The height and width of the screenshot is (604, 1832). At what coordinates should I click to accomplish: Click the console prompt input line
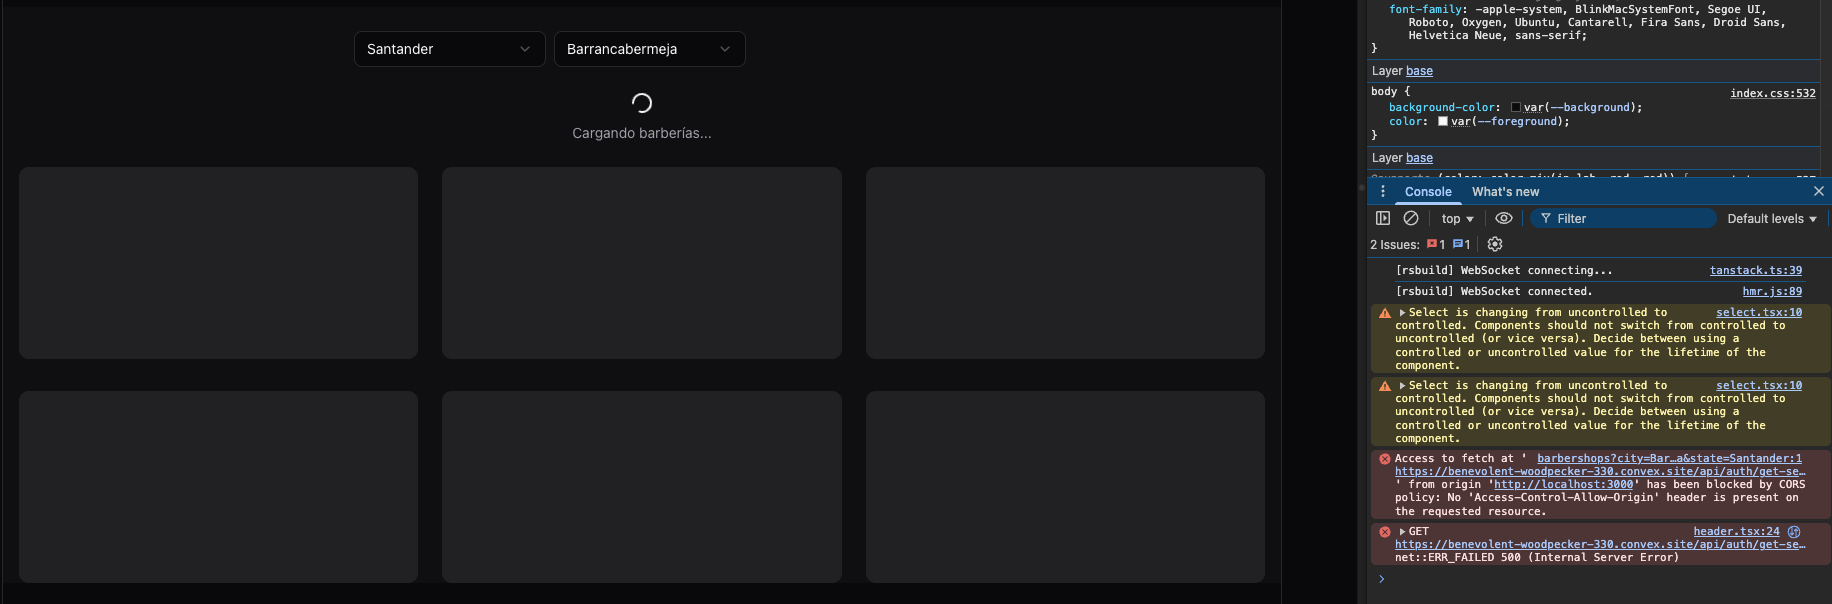point(1600,579)
